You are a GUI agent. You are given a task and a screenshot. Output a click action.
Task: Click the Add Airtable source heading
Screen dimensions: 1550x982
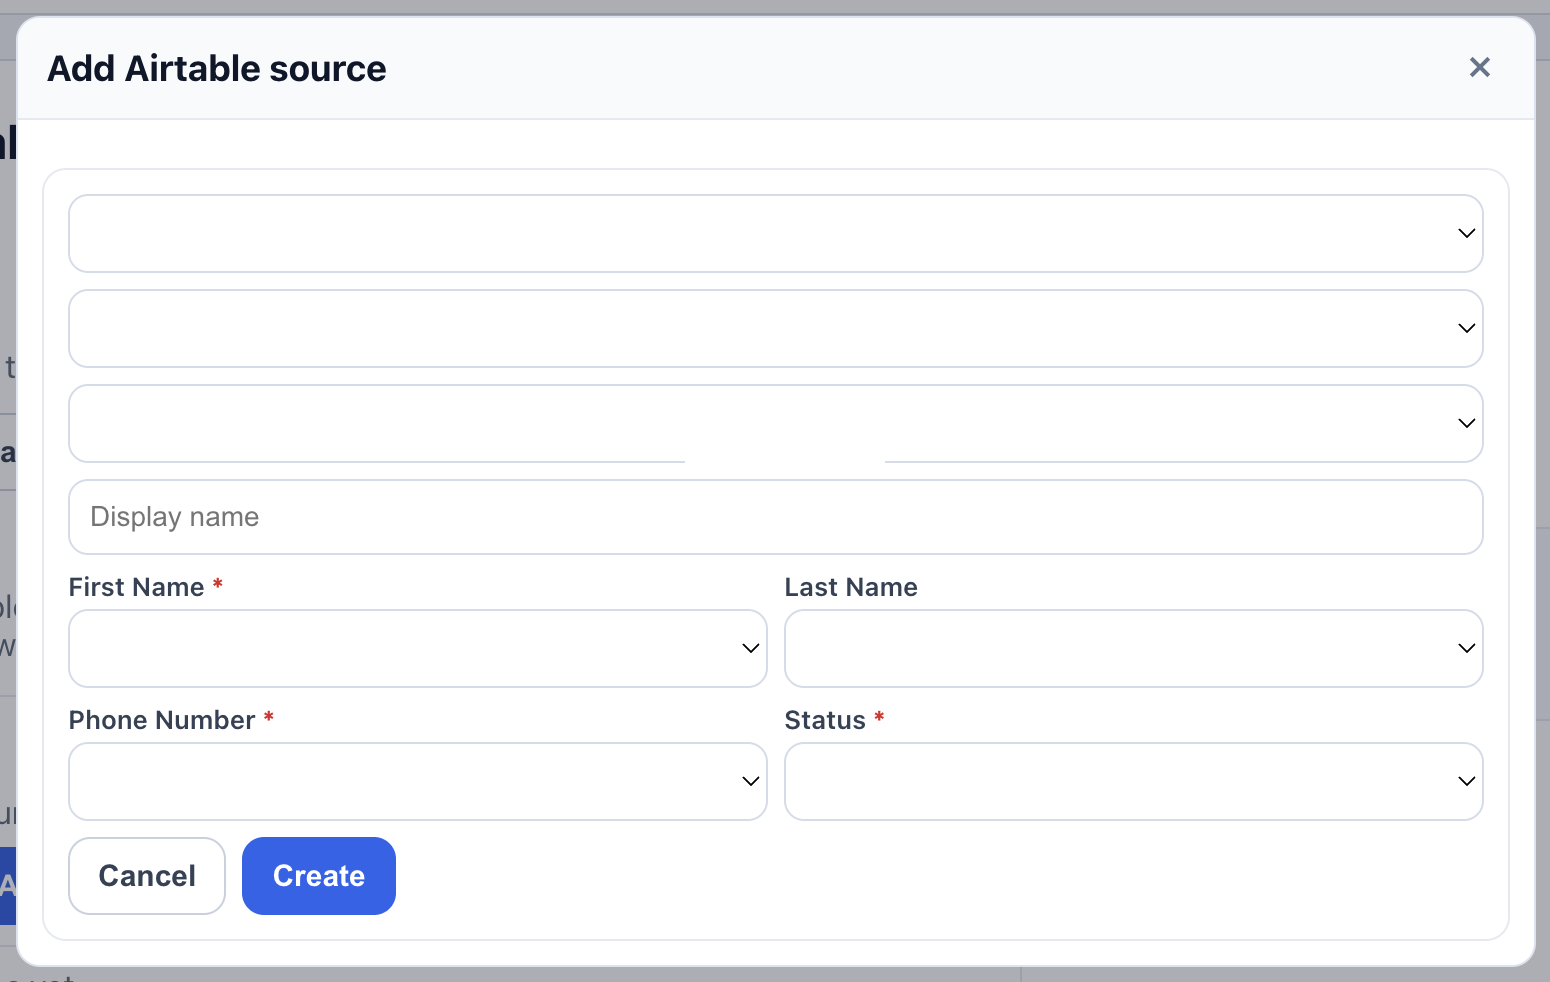(x=217, y=69)
